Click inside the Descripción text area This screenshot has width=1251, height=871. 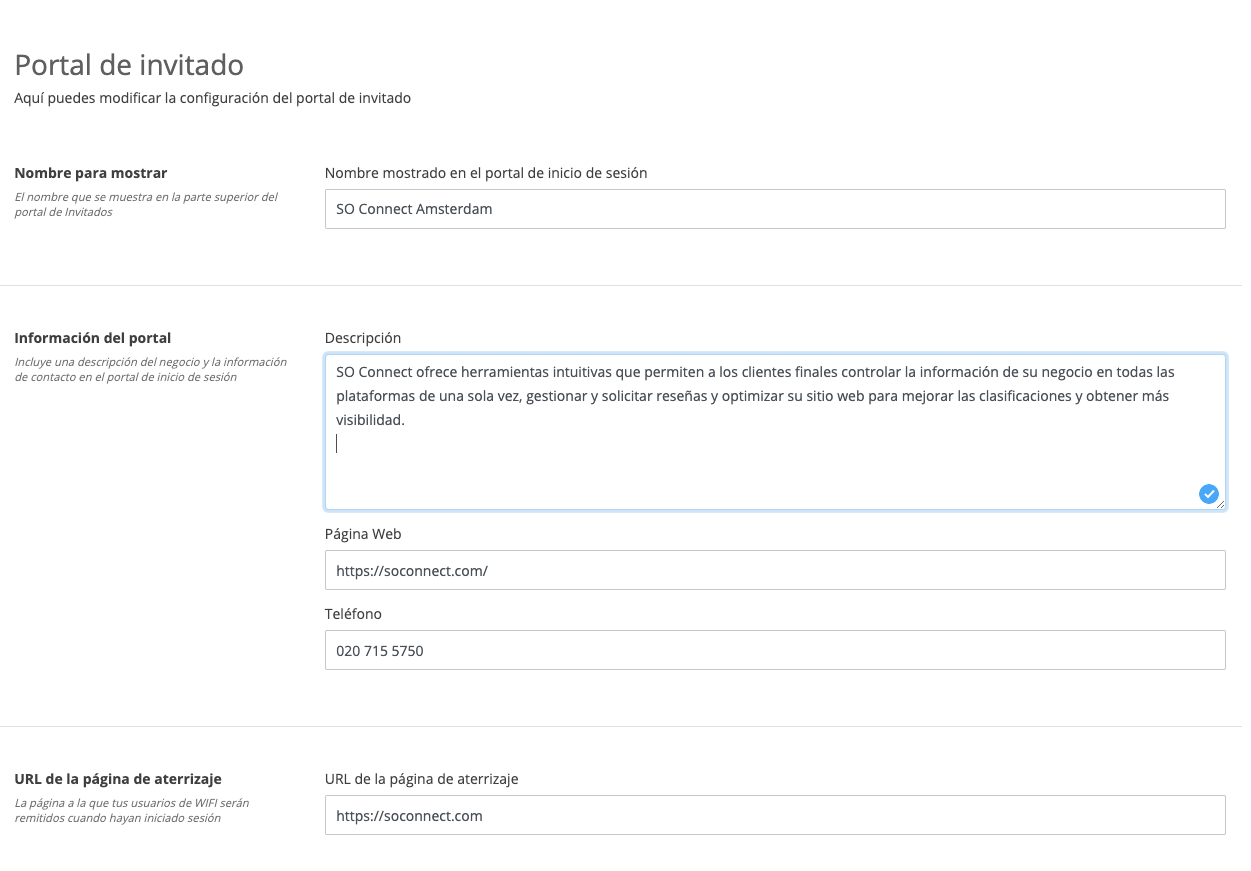tap(775, 432)
